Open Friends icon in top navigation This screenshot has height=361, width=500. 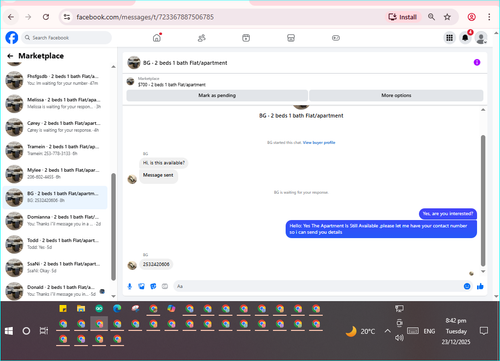click(201, 38)
